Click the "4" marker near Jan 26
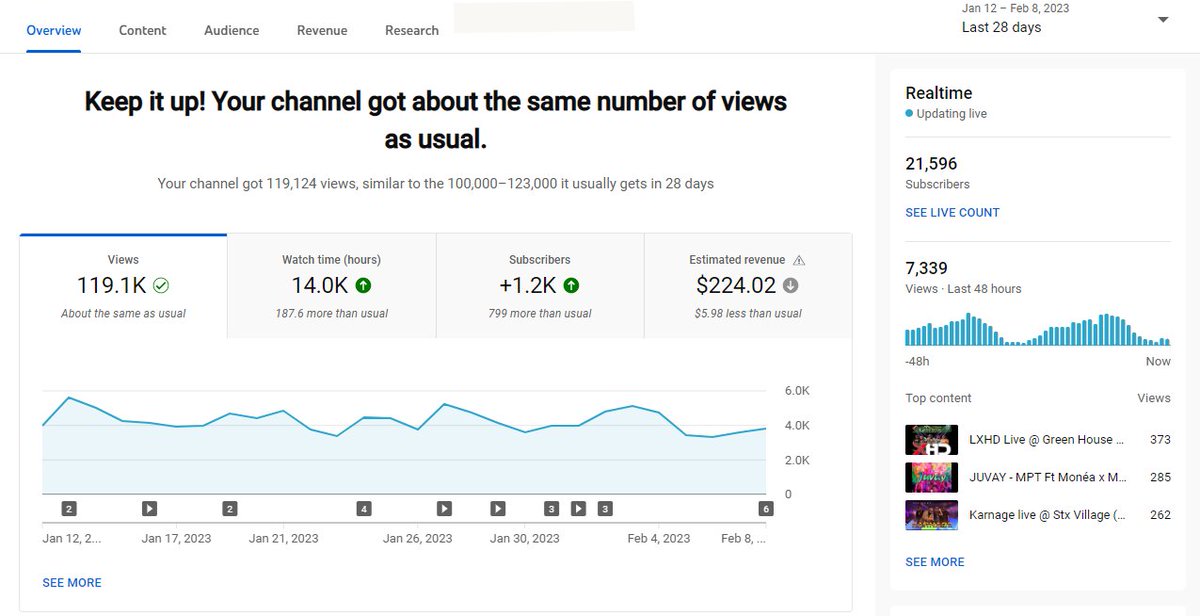 click(364, 508)
